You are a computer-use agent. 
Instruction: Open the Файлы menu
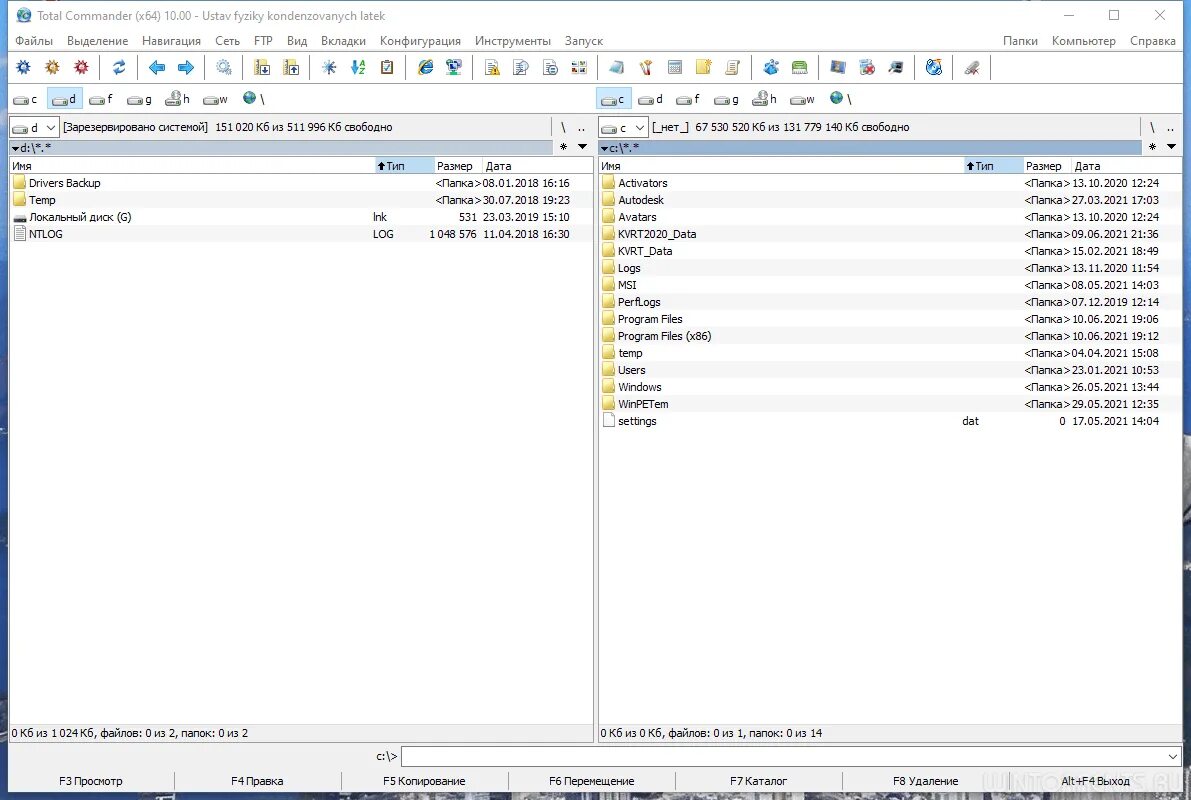[34, 41]
